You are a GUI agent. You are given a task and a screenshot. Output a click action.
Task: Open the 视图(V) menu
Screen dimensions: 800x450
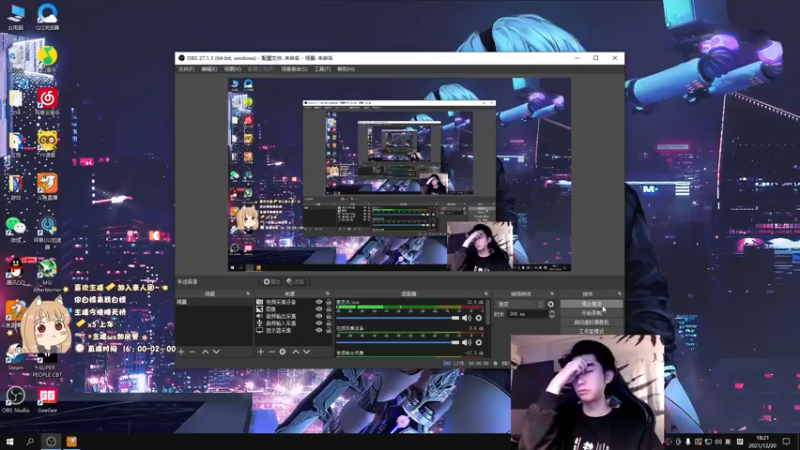[232, 69]
